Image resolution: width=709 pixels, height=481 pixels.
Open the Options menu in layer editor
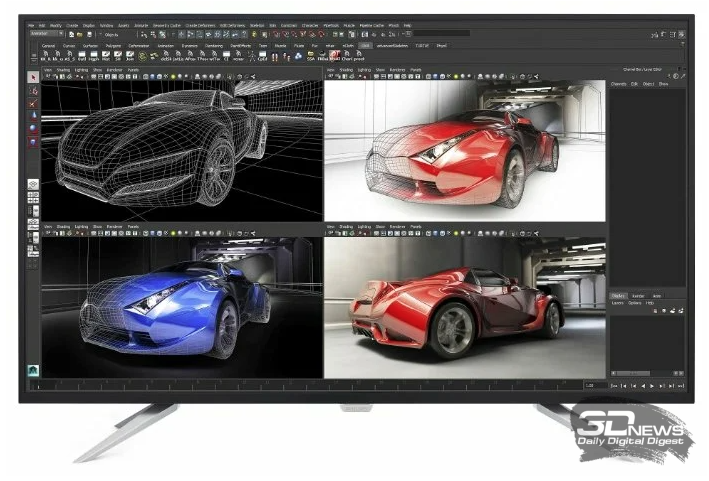[x=634, y=303]
